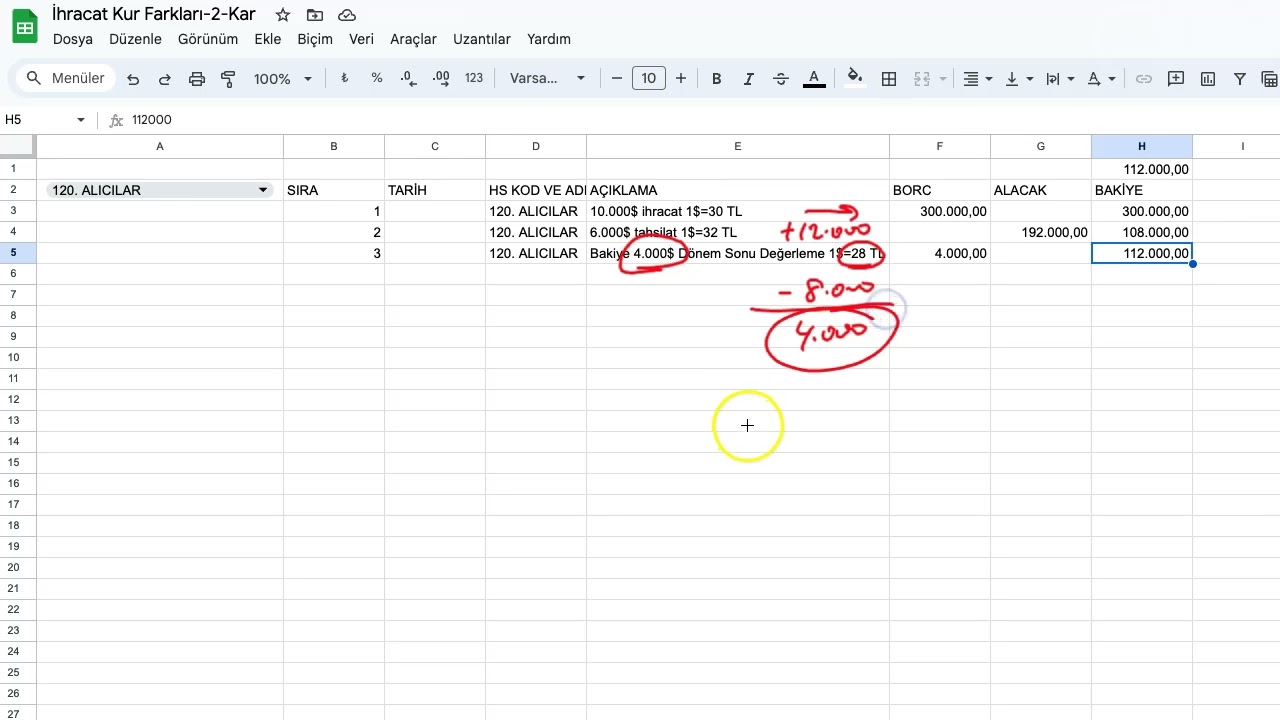The image size is (1280, 720).
Task: Open the 120. ALICILAR cell dropdown
Action: 263,190
